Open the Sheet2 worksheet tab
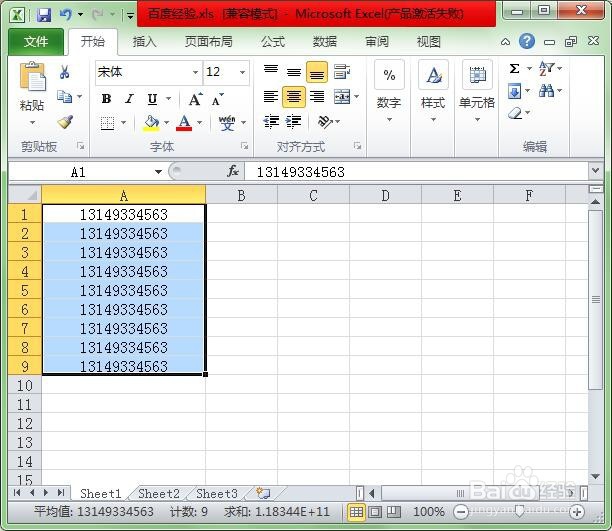Viewport: 612px width, 531px height. [x=159, y=494]
